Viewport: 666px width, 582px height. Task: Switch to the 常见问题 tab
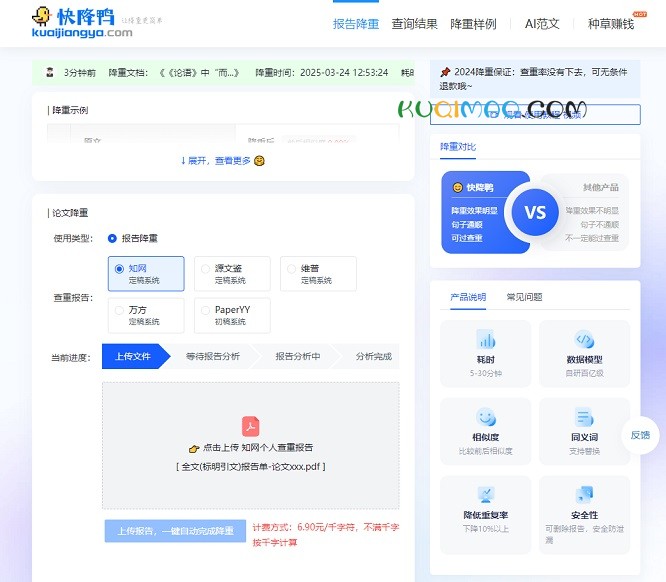[525, 297]
